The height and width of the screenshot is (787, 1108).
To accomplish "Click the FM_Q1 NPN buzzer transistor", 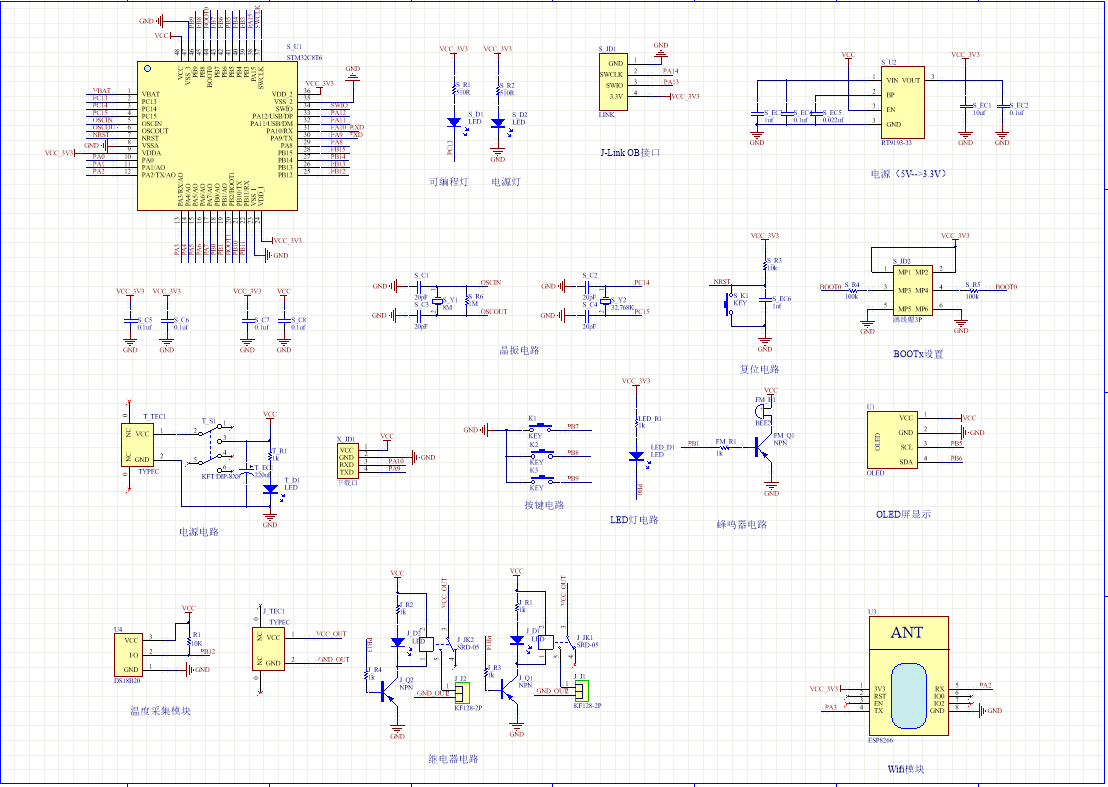I will (767, 446).
